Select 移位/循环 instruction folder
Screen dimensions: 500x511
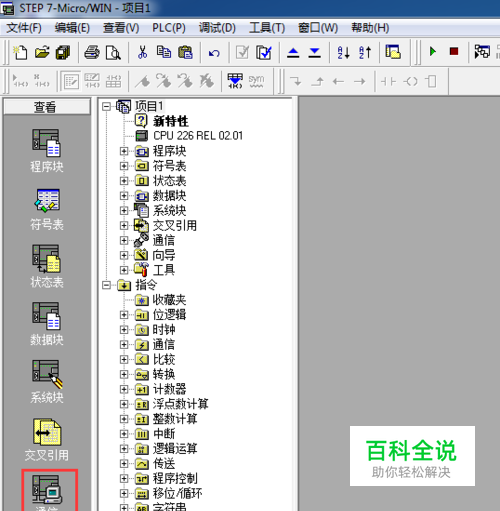(177, 493)
